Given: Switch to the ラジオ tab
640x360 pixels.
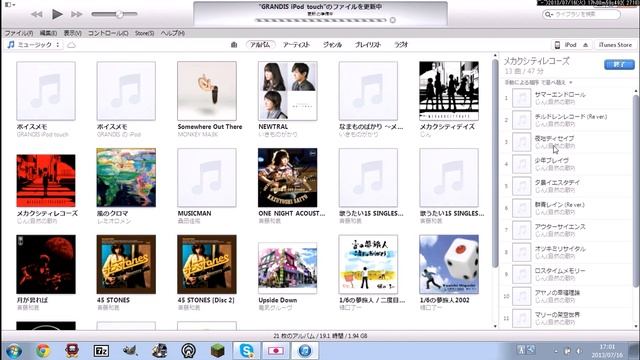Looking at the screenshot, I should coord(401,44).
